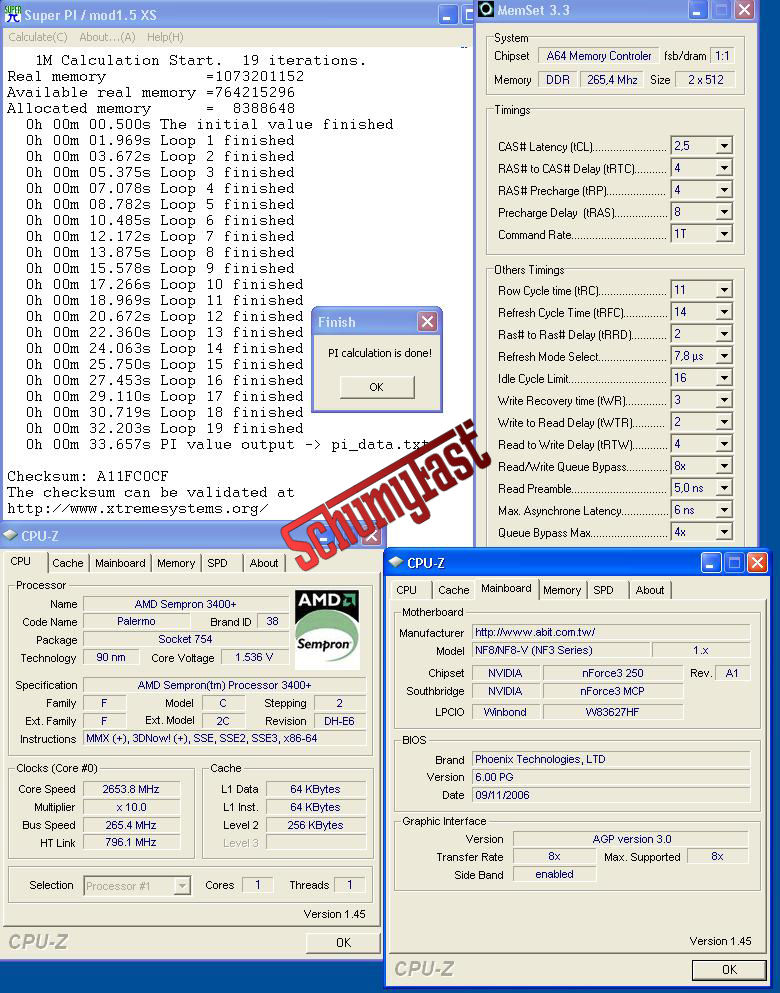Close the Finish dialog with X
Screen dimensions: 780x993
coord(427,322)
